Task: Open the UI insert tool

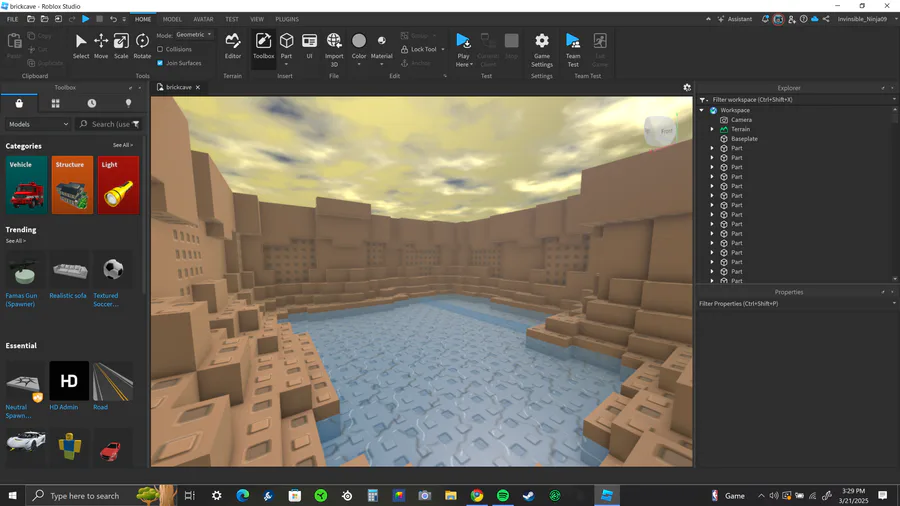Action: click(x=309, y=46)
